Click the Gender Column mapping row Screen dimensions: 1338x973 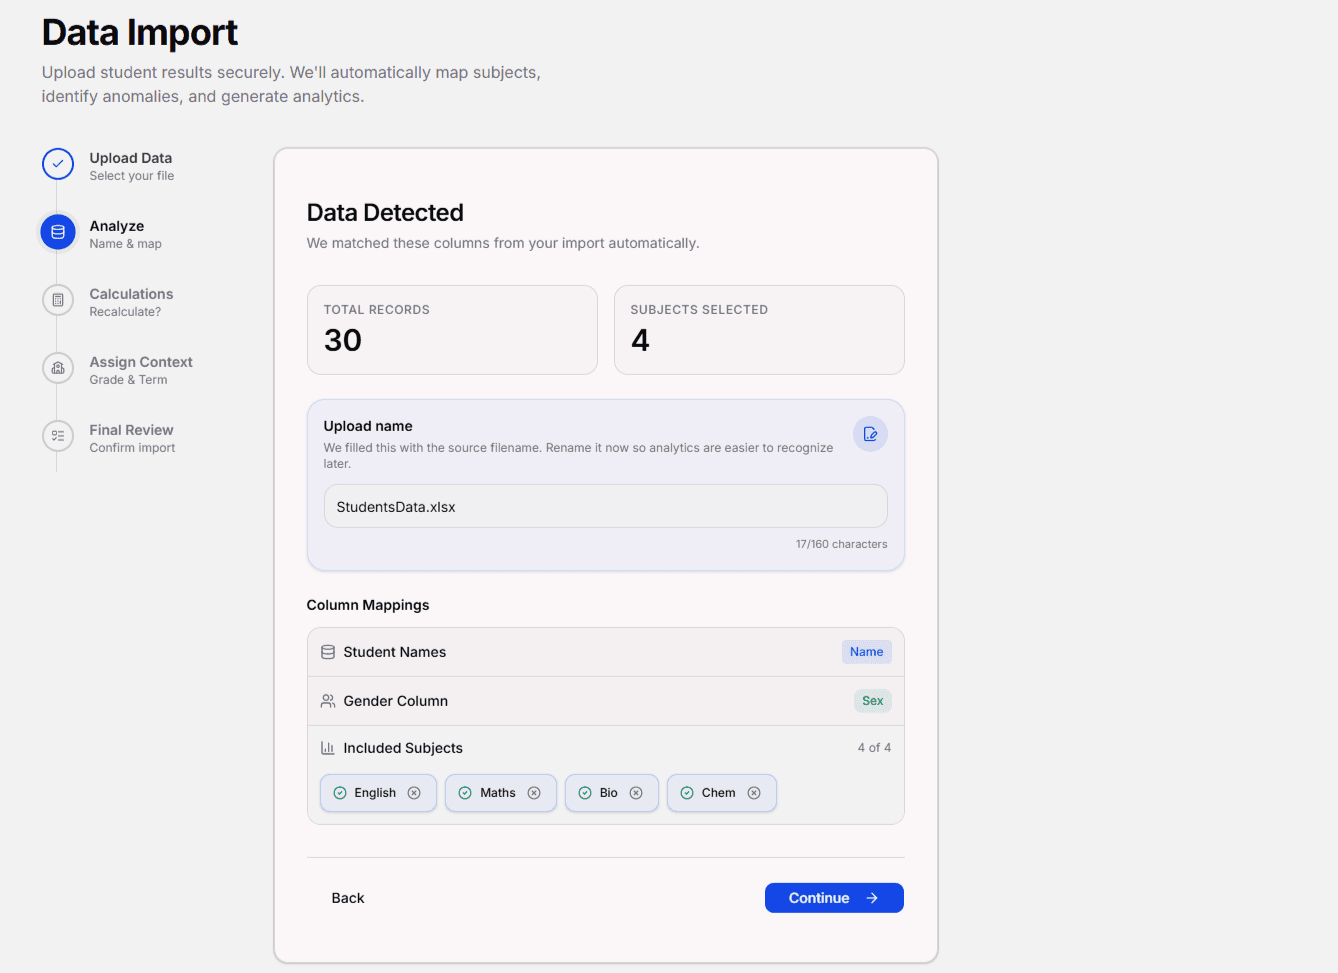tap(606, 701)
